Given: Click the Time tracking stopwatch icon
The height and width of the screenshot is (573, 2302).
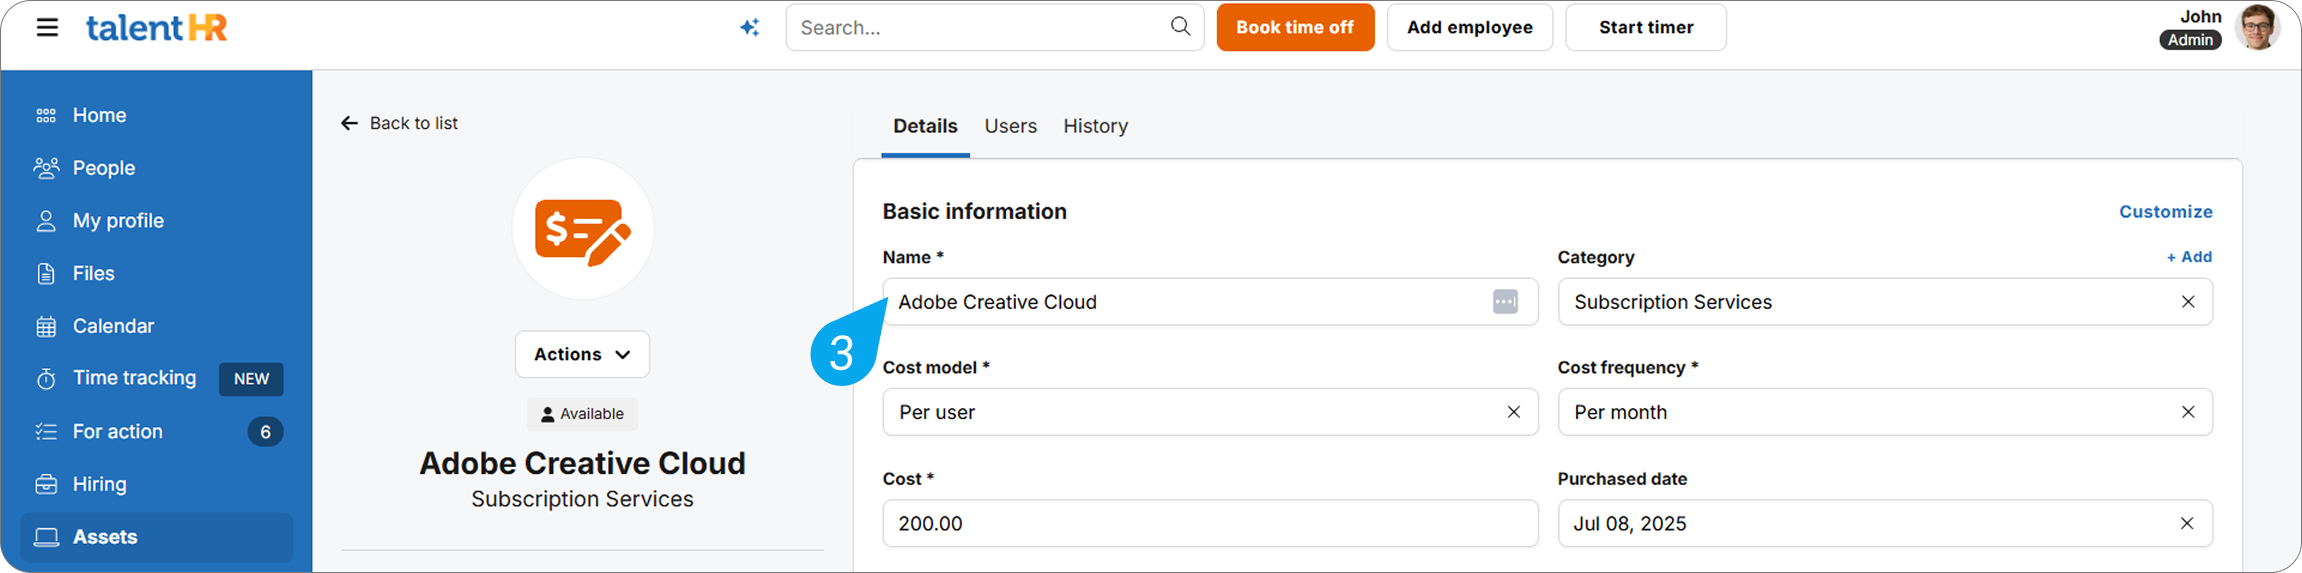Looking at the screenshot, I should [46, 379].
